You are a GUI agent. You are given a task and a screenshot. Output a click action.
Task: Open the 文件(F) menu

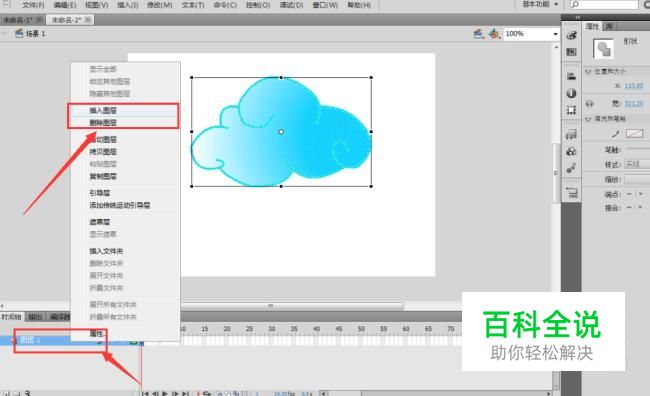tap(33, 5)
